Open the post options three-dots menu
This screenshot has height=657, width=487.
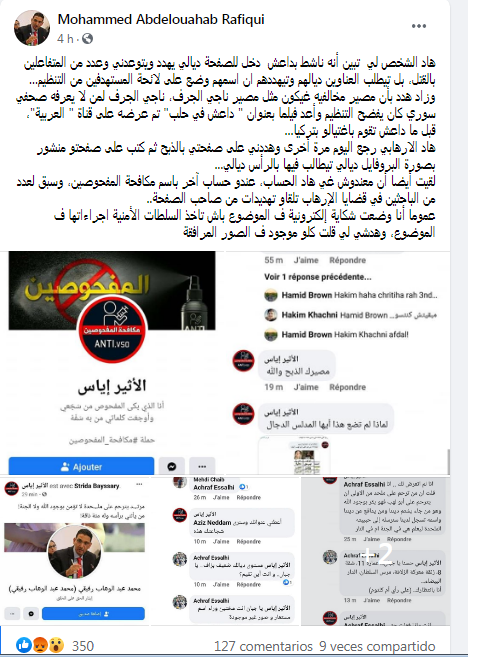coord(418,26)
